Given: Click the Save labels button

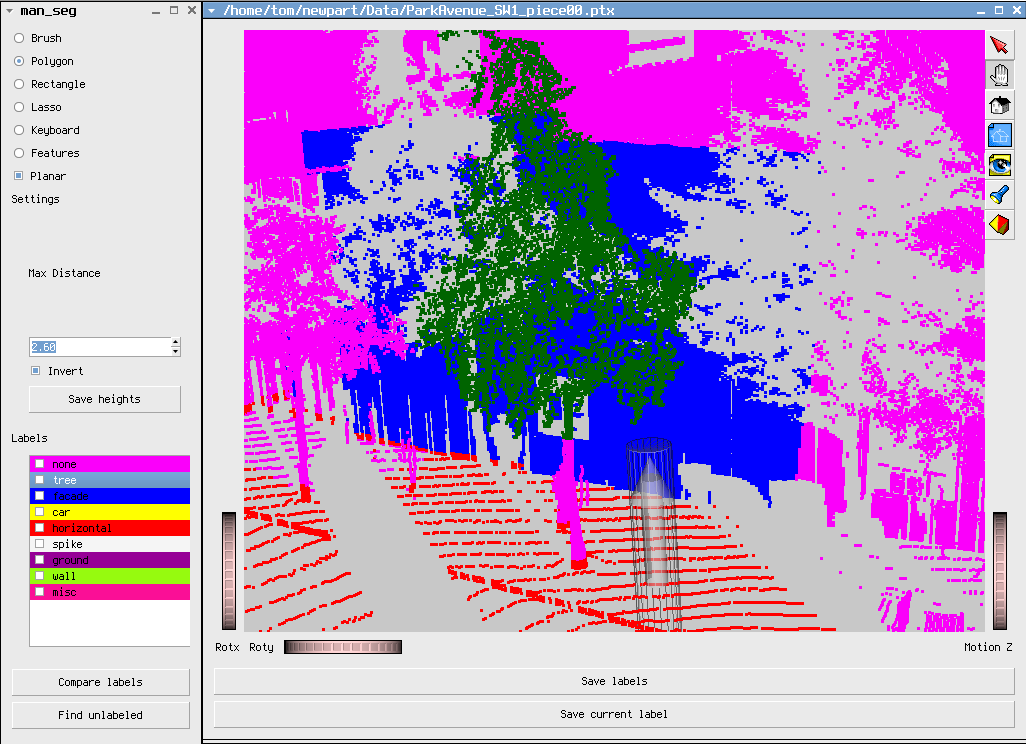Looking at the screenshot, I should 613,681.
